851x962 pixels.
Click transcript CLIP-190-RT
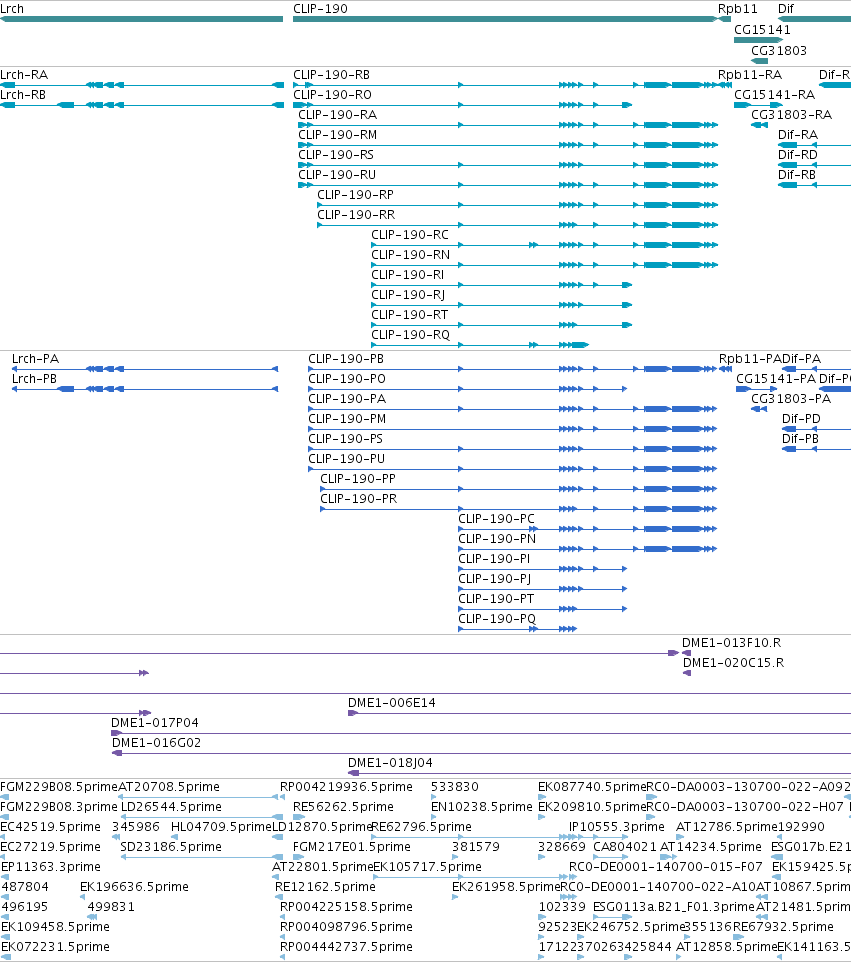409,315
